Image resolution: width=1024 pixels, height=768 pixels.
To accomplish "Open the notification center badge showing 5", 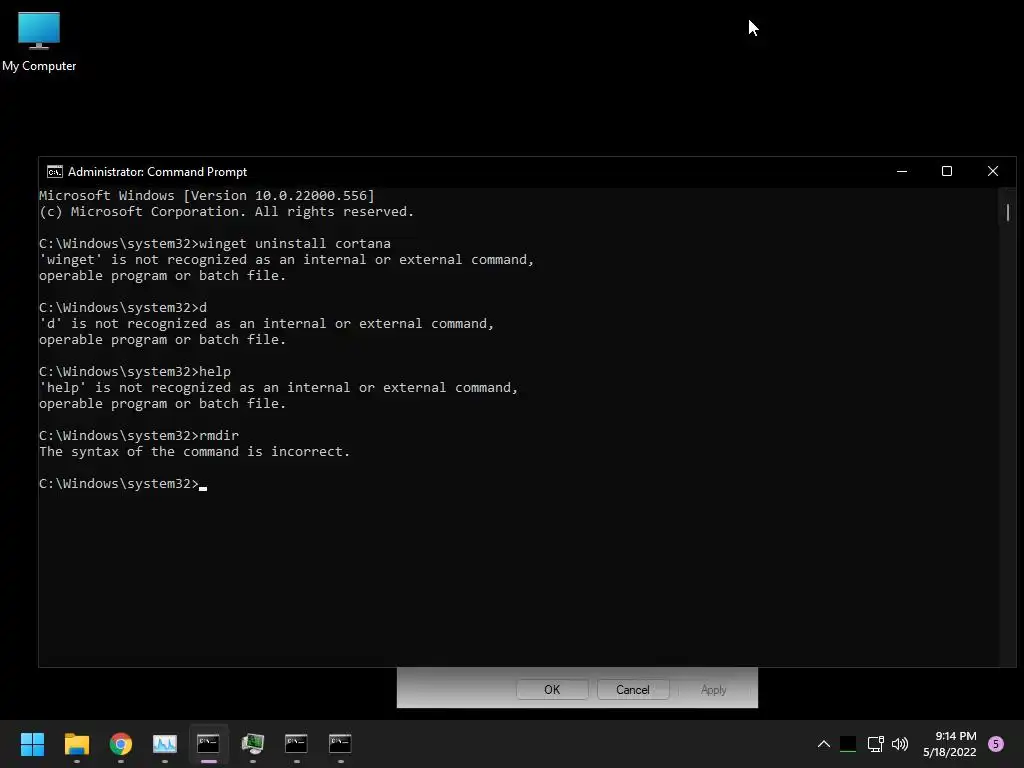I will 996,744.
